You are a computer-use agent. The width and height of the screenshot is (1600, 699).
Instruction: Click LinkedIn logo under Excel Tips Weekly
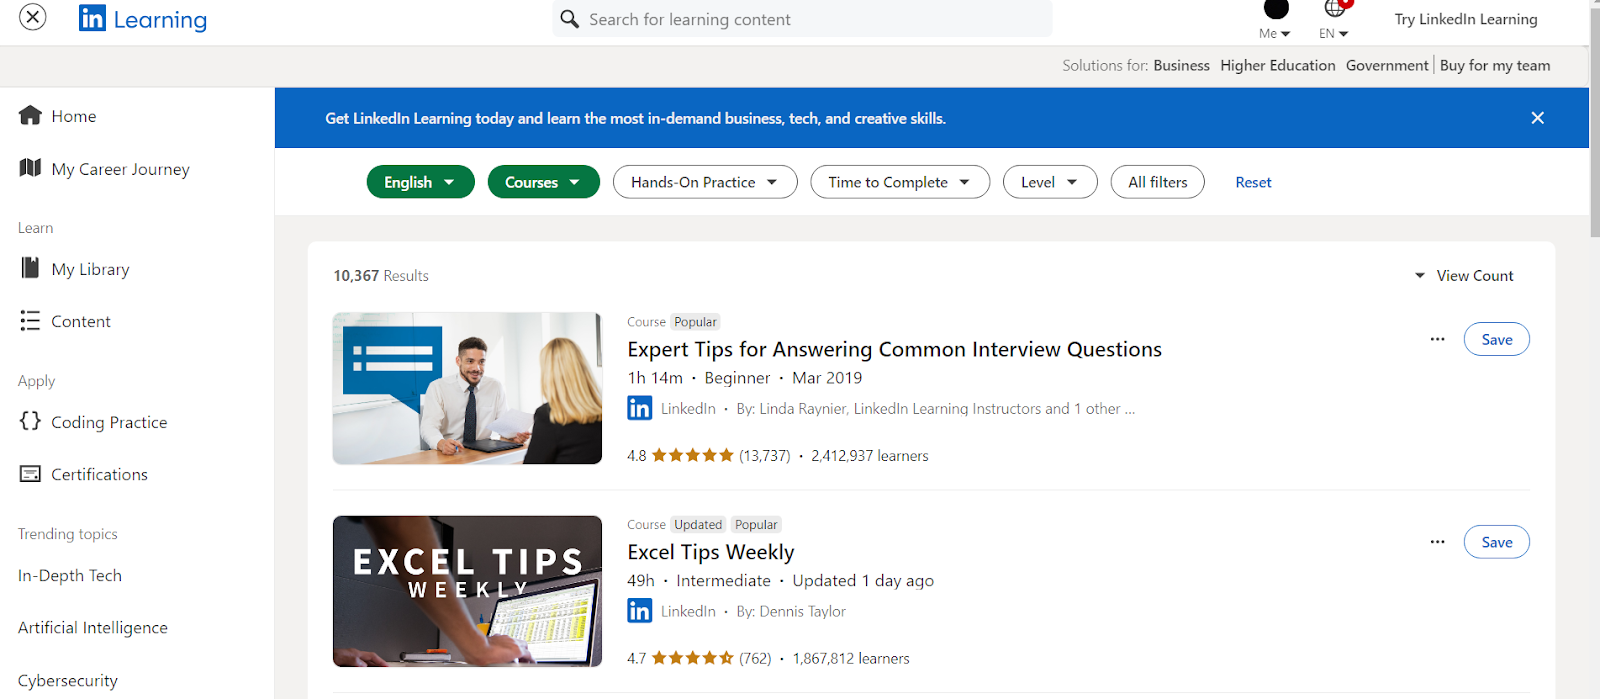point(640,611)
